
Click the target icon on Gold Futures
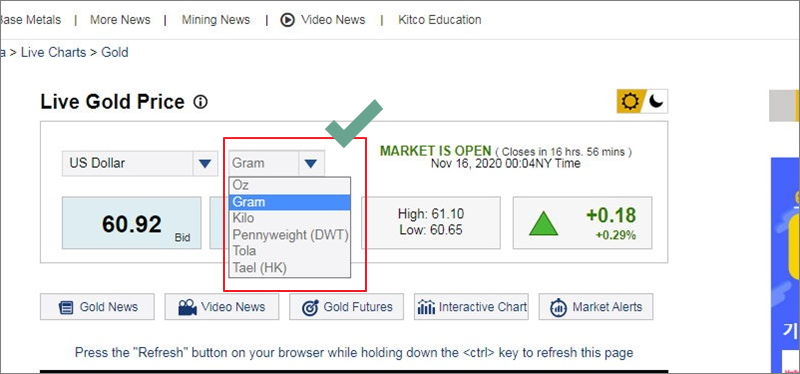310,308
